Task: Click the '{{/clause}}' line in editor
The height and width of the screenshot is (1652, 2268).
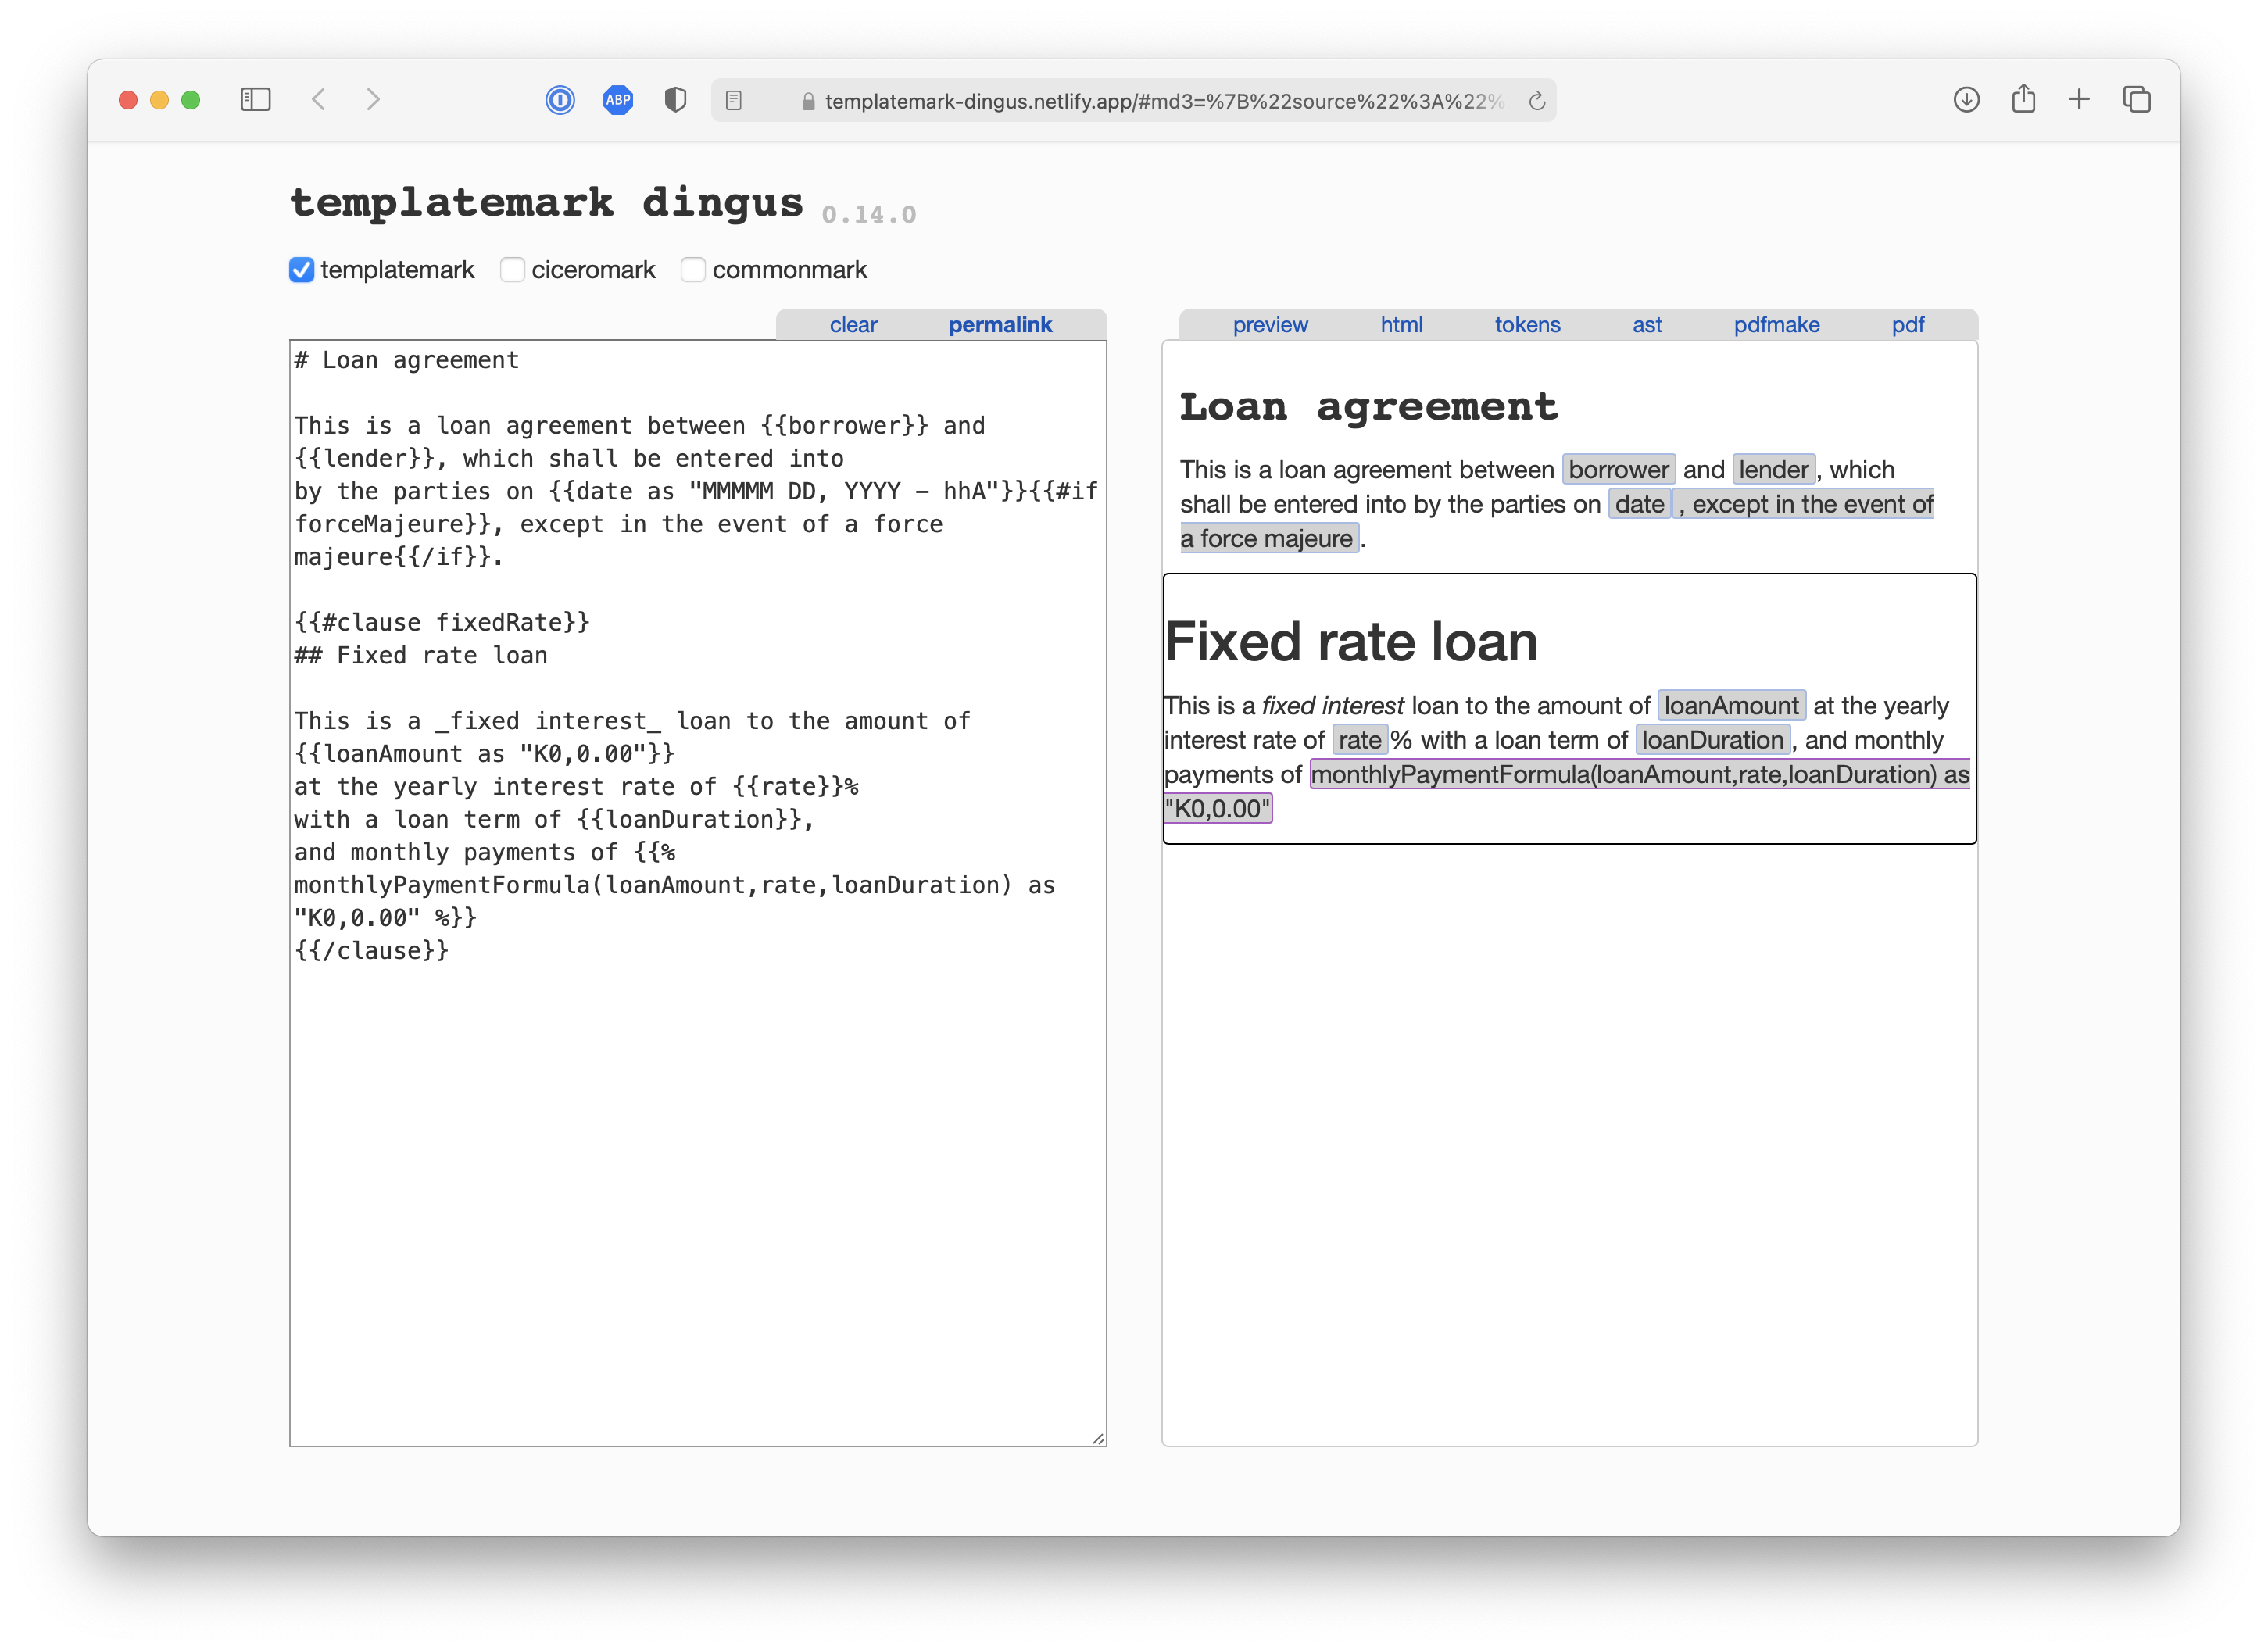Action: pos(371,950)
